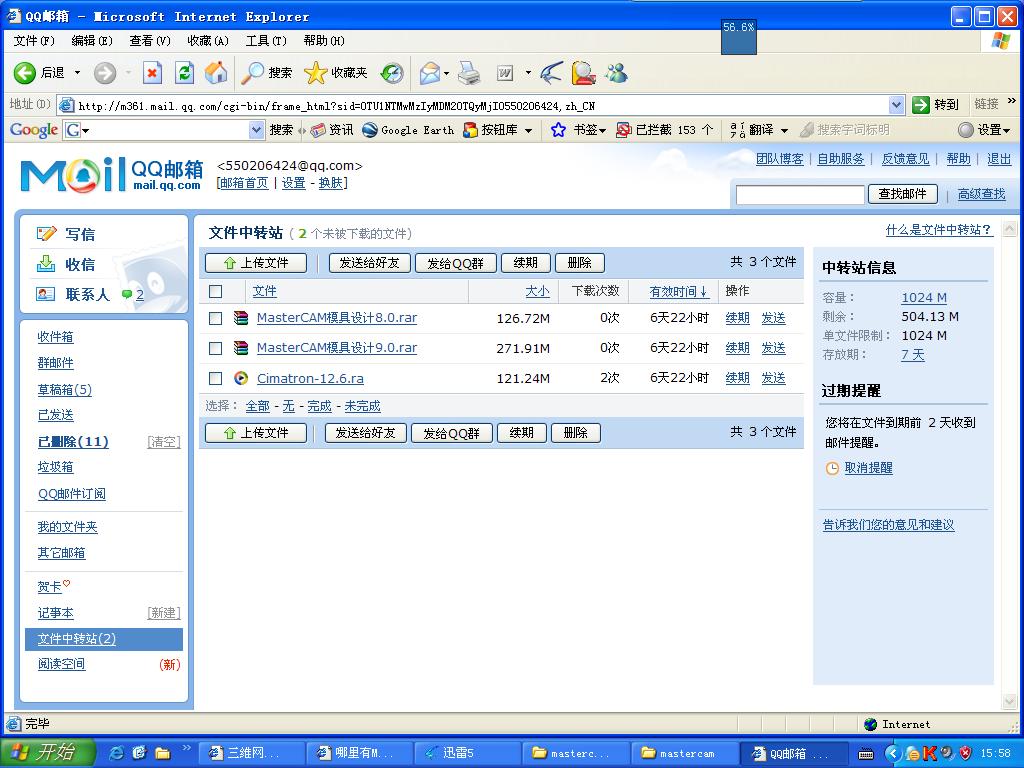Open the Favorites star icon
Screen dimensions: 1024x768
[x=315, y=72]
